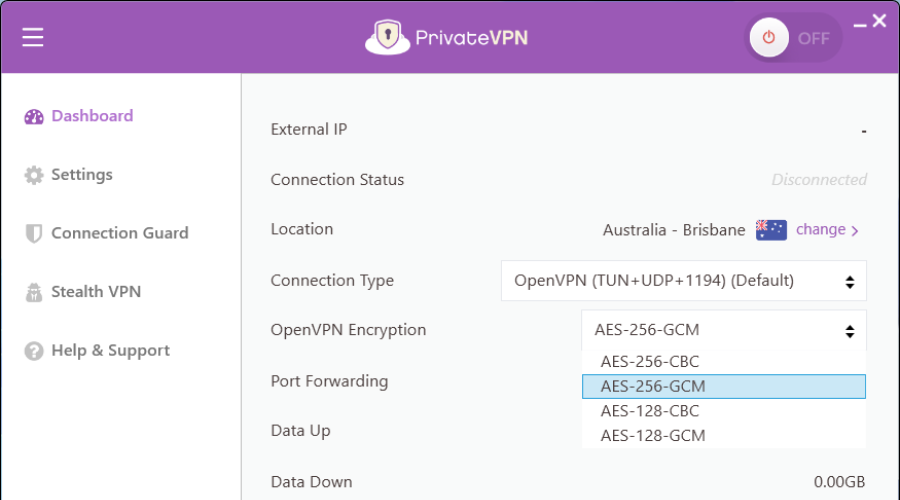Viewport: 900px width, 500px height.
Task: Toggle the VPN power switch on
Action: point(793,38)
